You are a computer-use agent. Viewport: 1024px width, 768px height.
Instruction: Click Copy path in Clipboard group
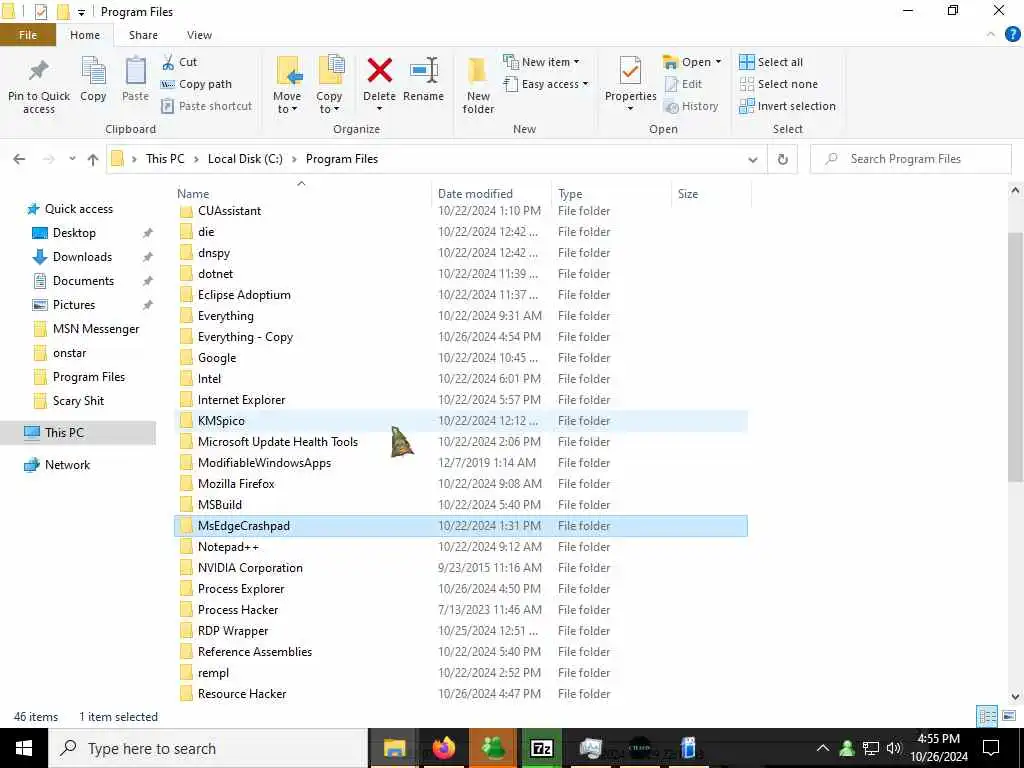point(196,84)
